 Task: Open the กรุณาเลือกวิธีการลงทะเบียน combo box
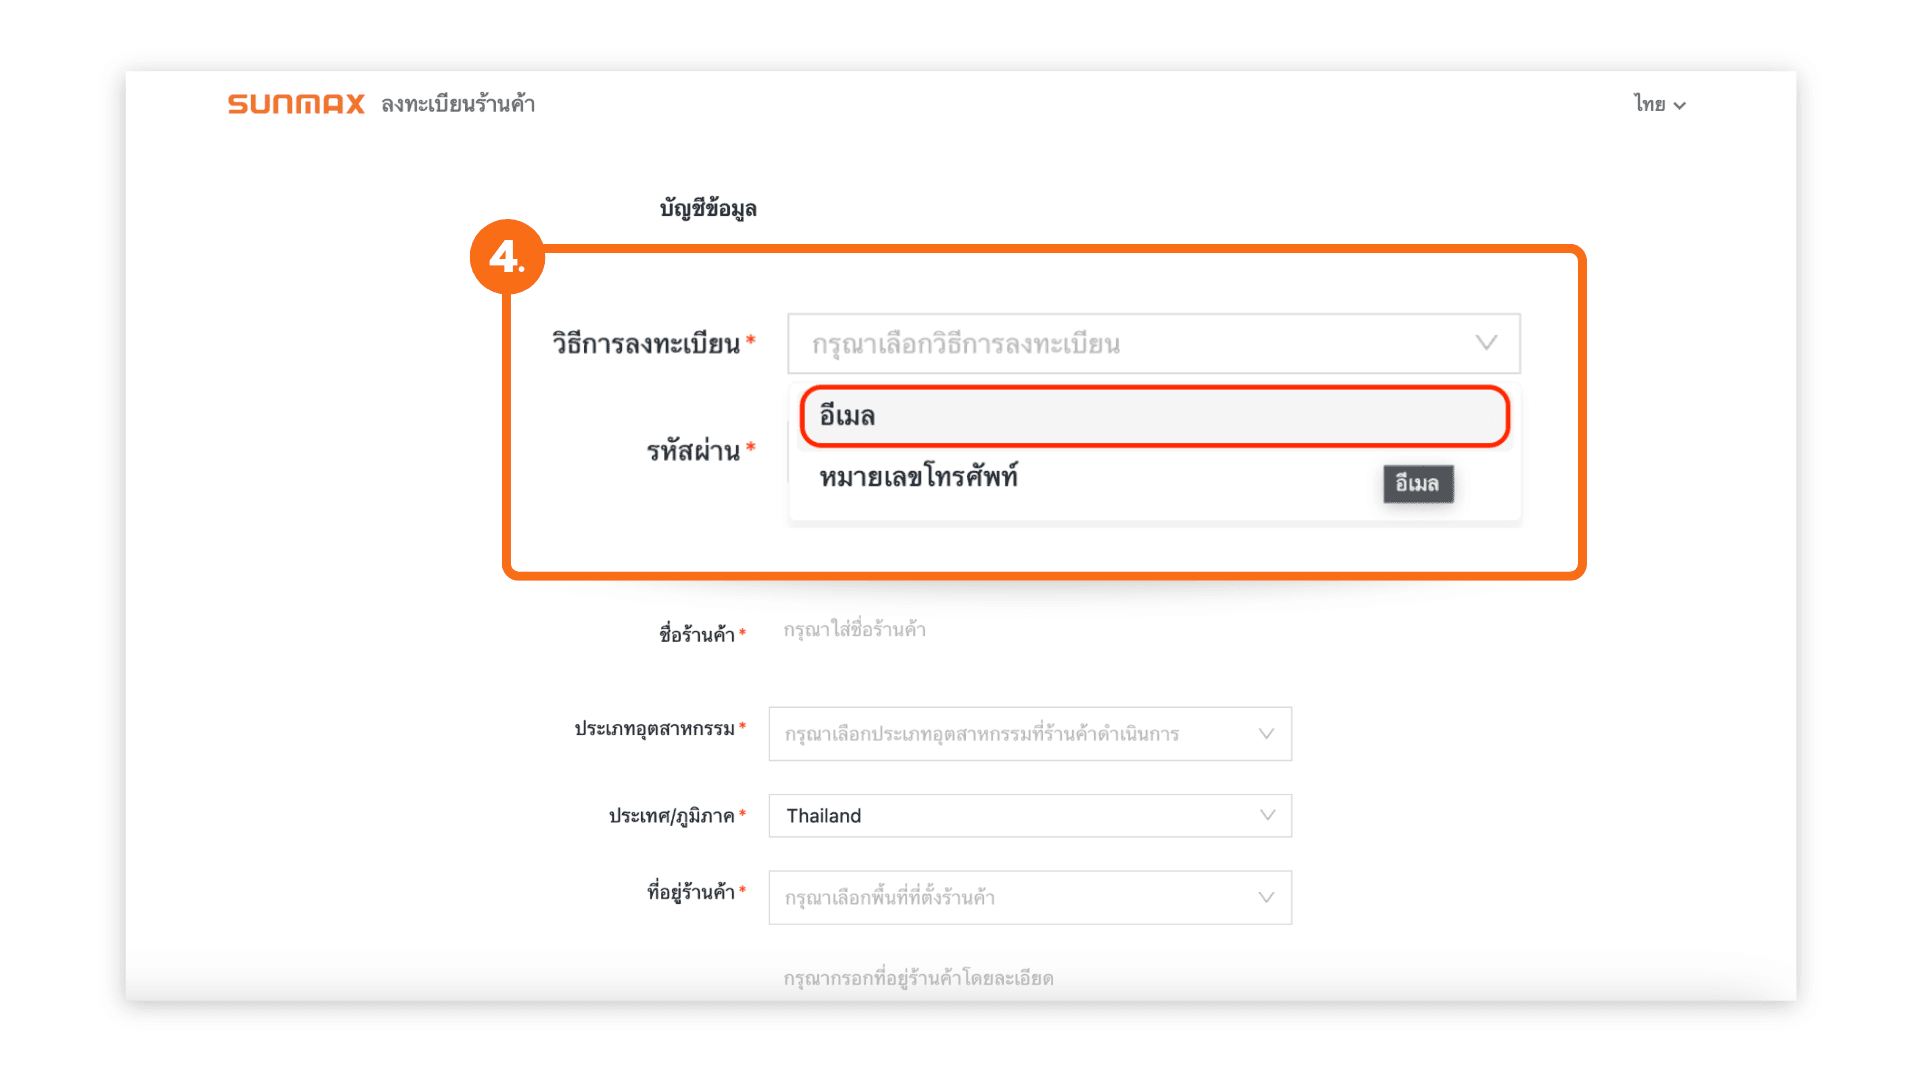[x=1130, y=344]
